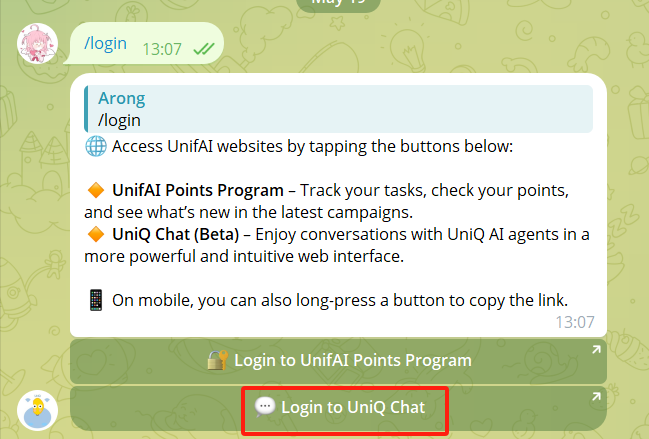Screen dimensions: 649x439
Task: Click external-link arrow on Login to UniQ Chat button
Action: [596, 397]
